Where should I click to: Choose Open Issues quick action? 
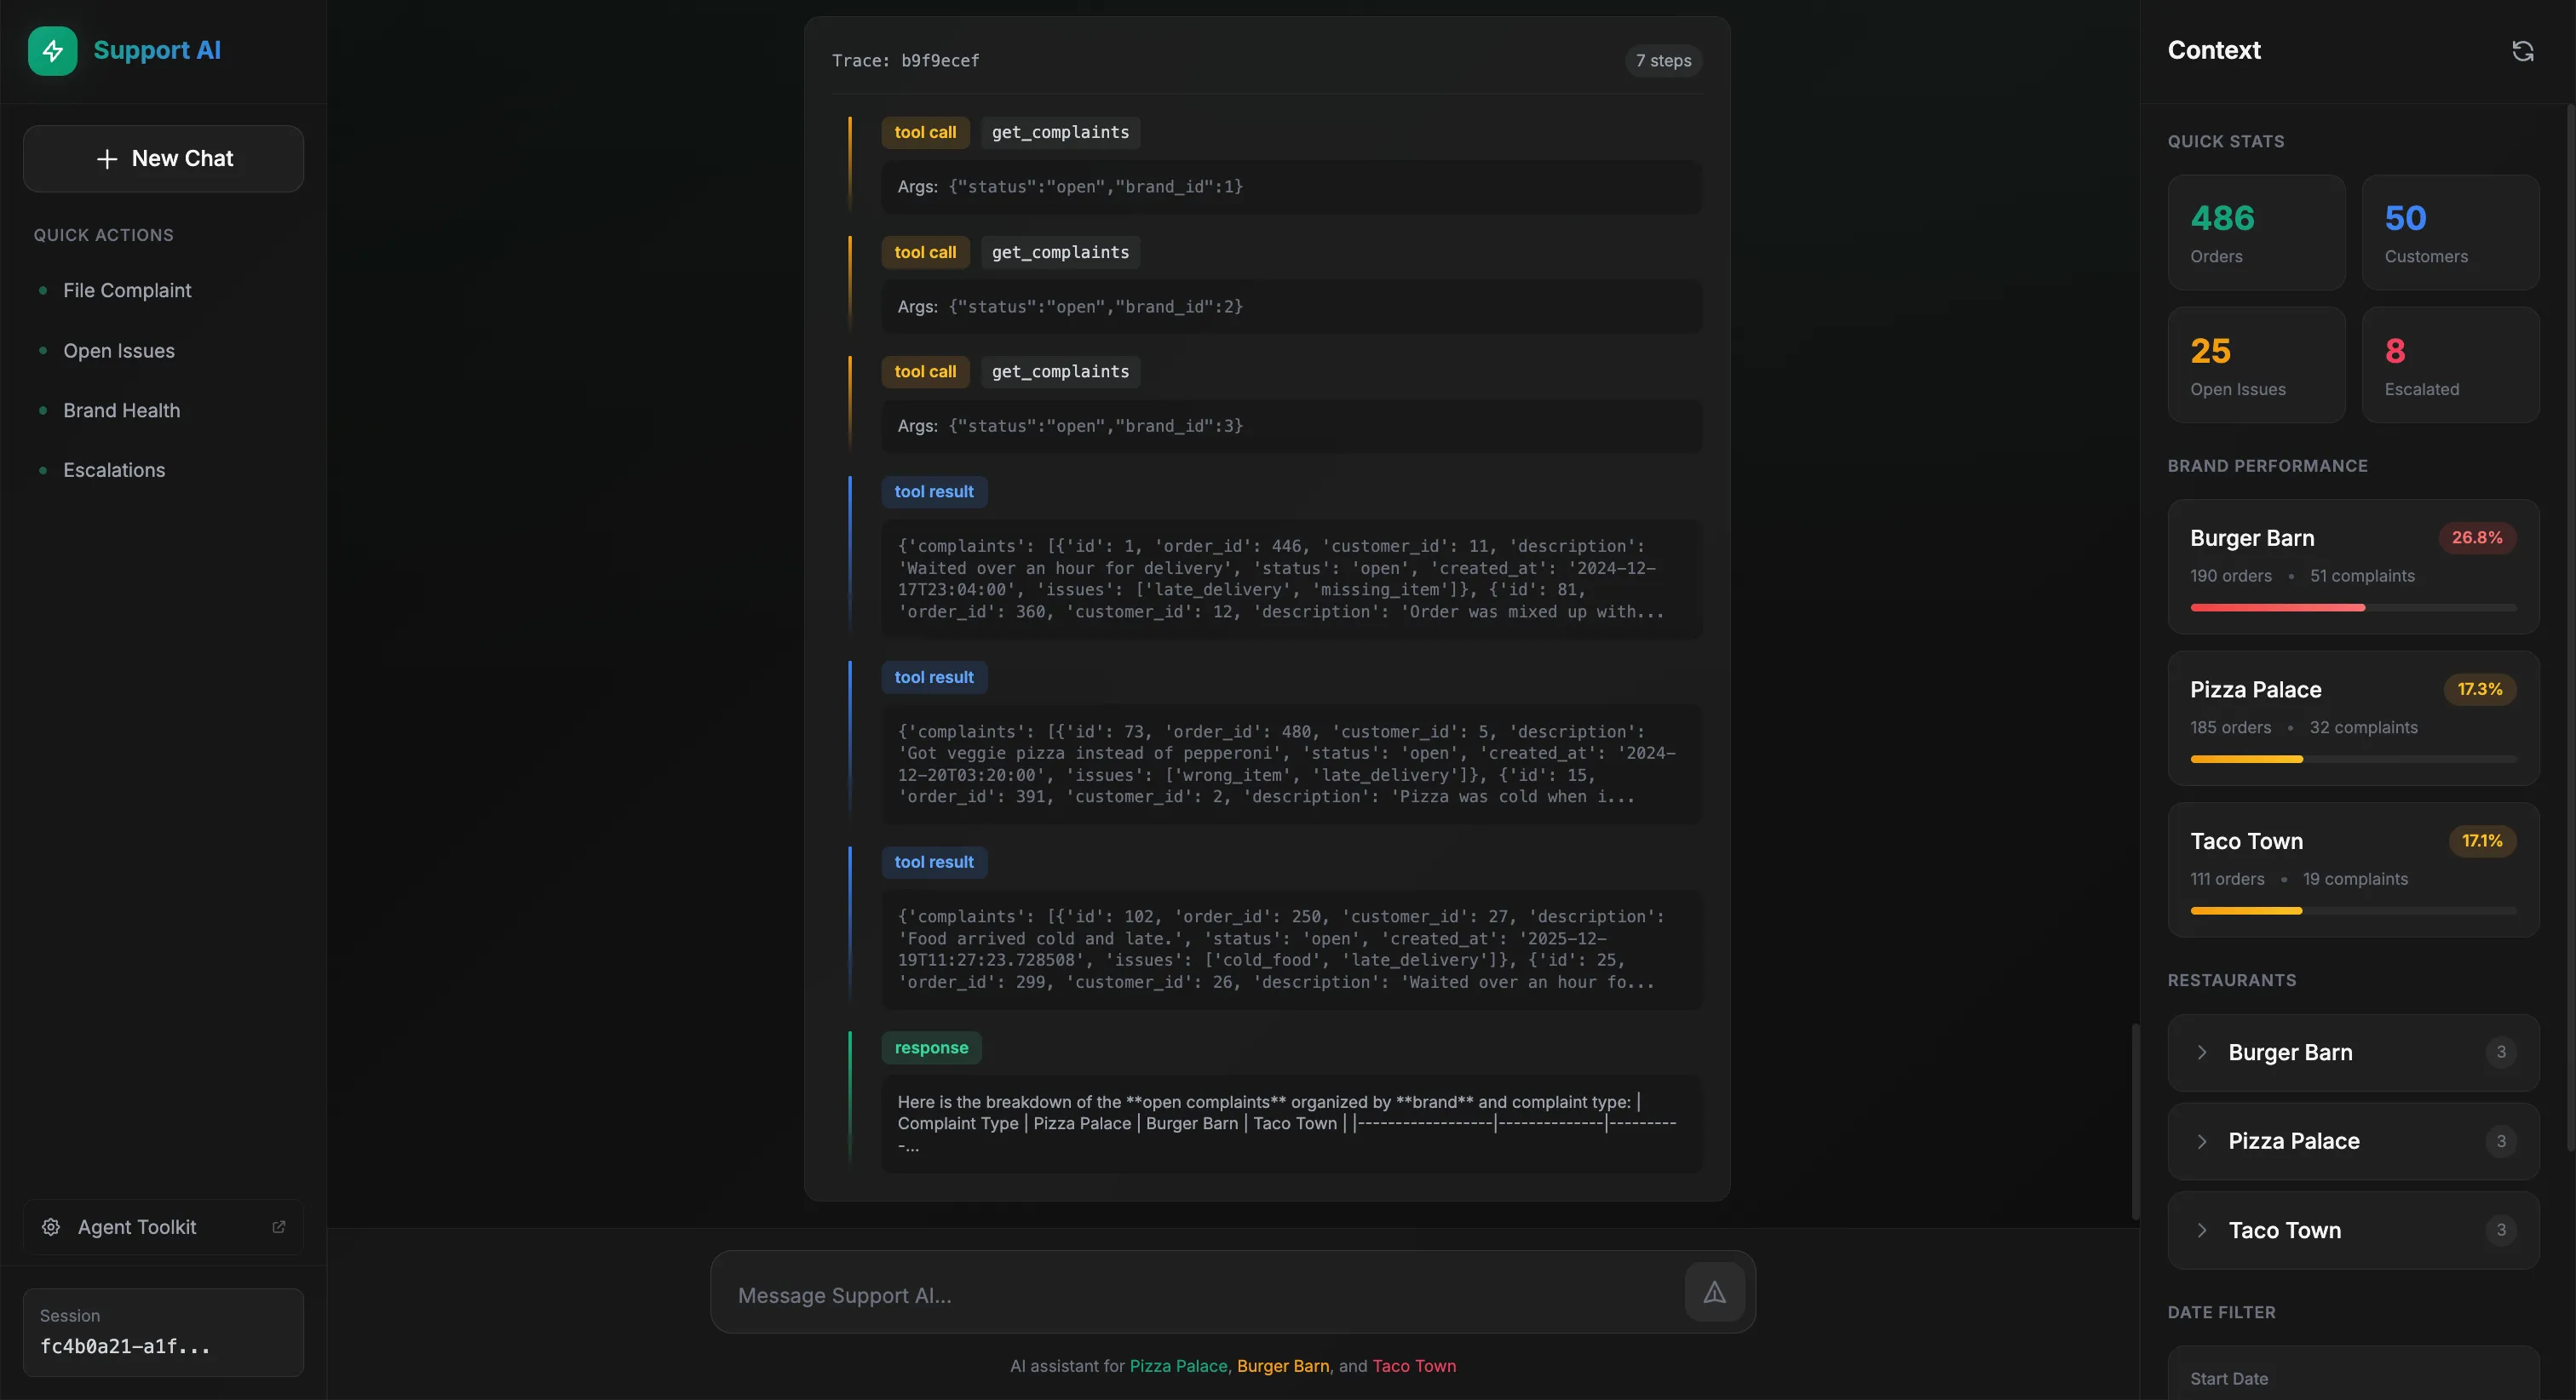coord(118,351)
